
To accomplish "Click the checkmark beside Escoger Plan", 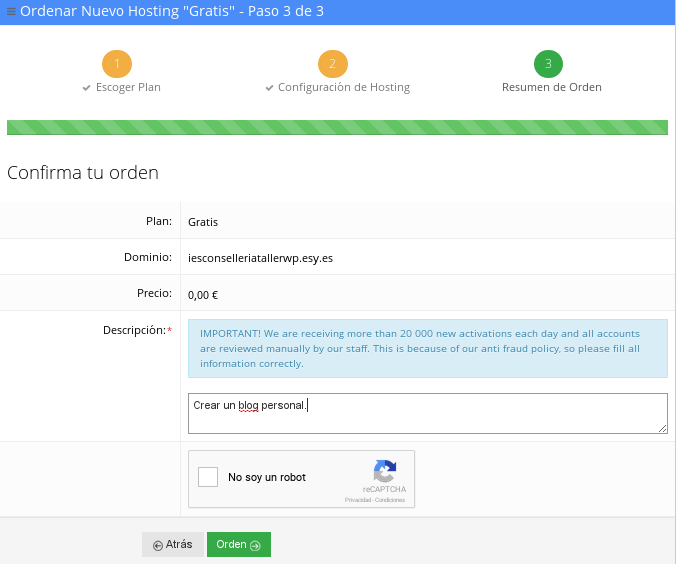I will pyautogui.click(x=87, y=88).
